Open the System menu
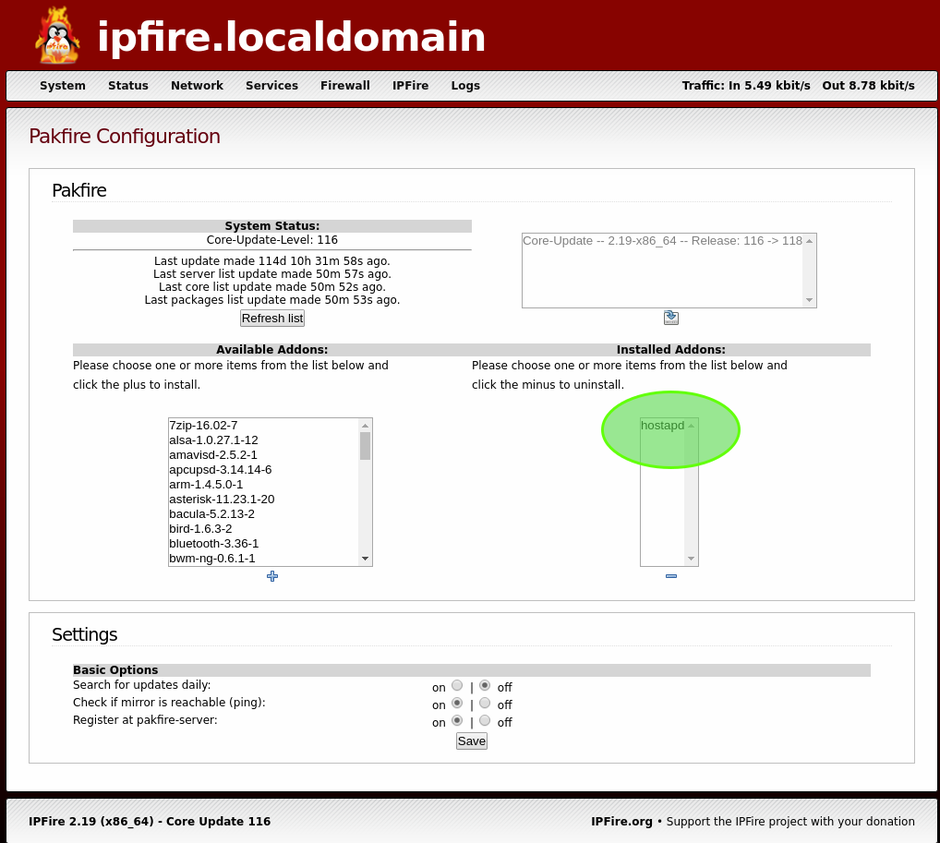The height and width of the screenshot is (843, 940). pyautogui.click(x=62, y=86)
